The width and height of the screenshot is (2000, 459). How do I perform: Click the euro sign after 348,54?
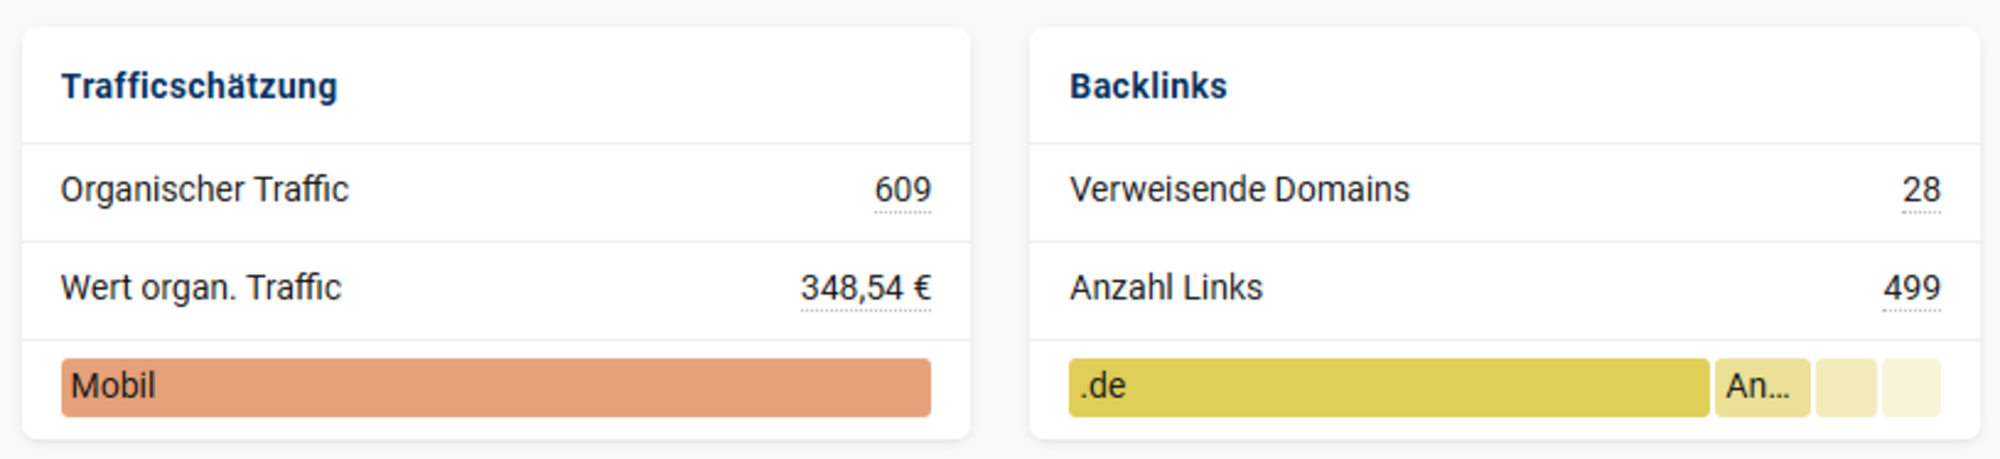pos(922,288)
